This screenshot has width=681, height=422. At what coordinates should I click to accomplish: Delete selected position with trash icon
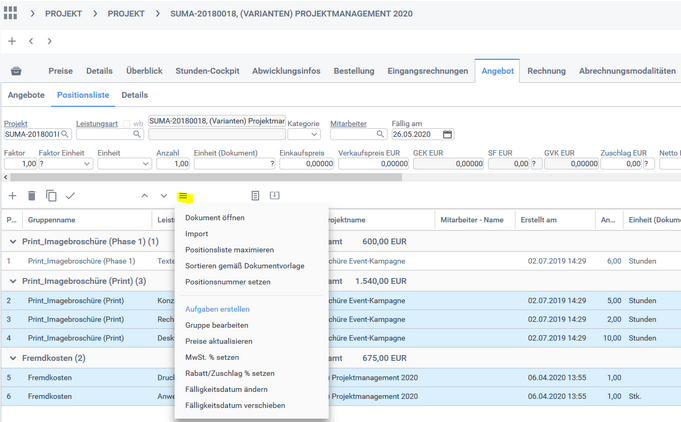(32, 196)
